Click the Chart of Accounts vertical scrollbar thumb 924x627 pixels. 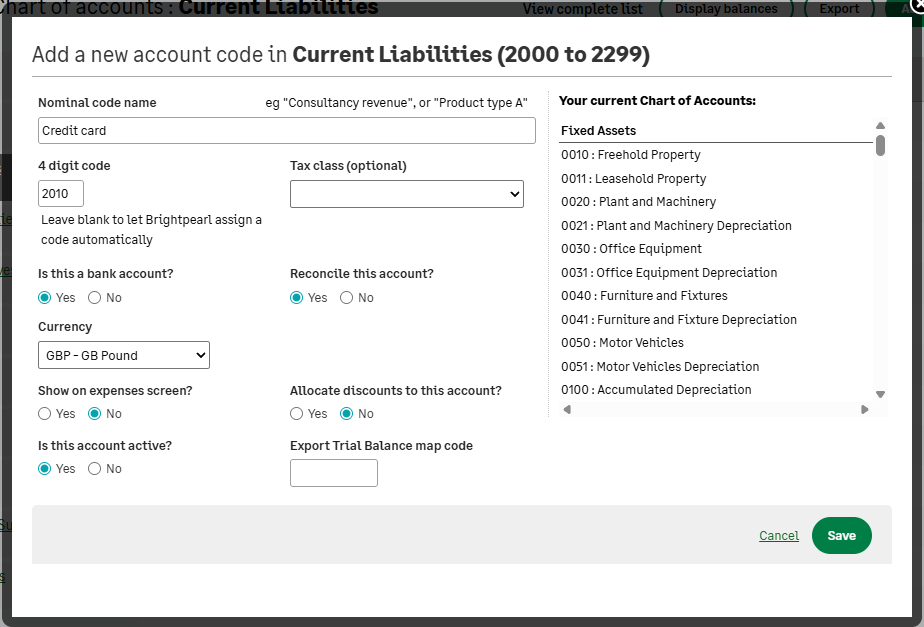pos(880,146)
